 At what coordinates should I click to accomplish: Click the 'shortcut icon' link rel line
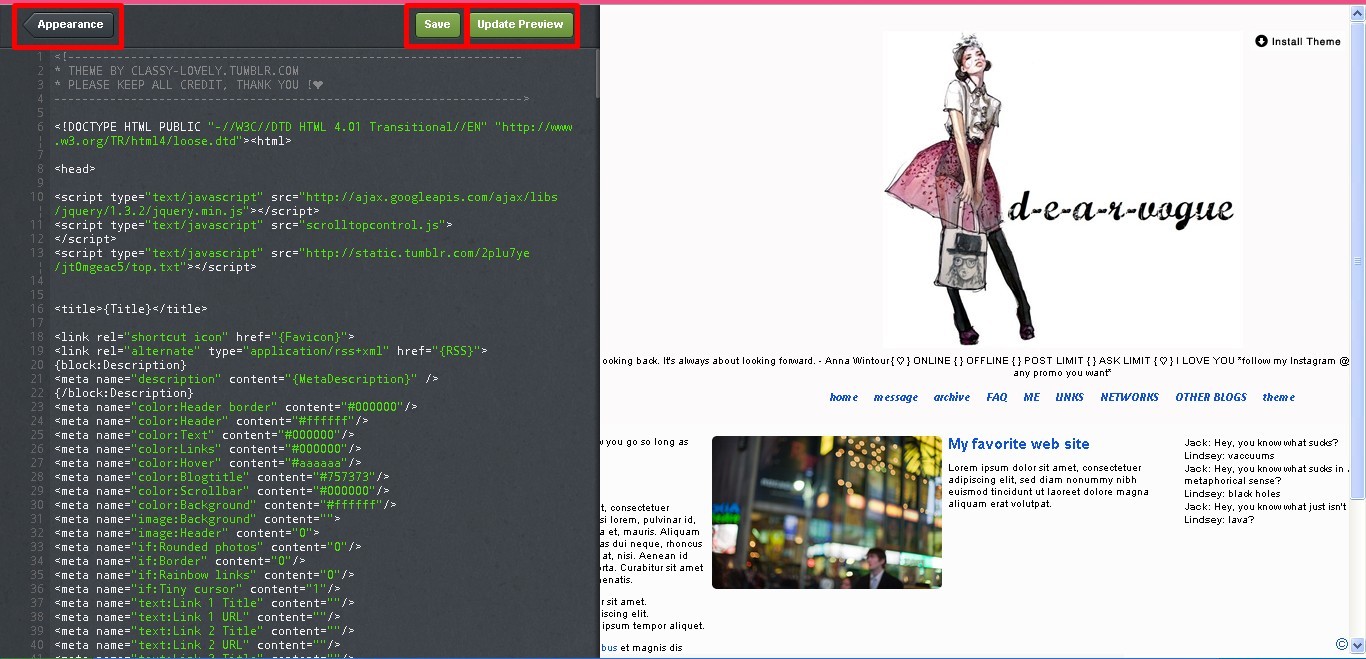pyautogui.click(x=205, y=337)
